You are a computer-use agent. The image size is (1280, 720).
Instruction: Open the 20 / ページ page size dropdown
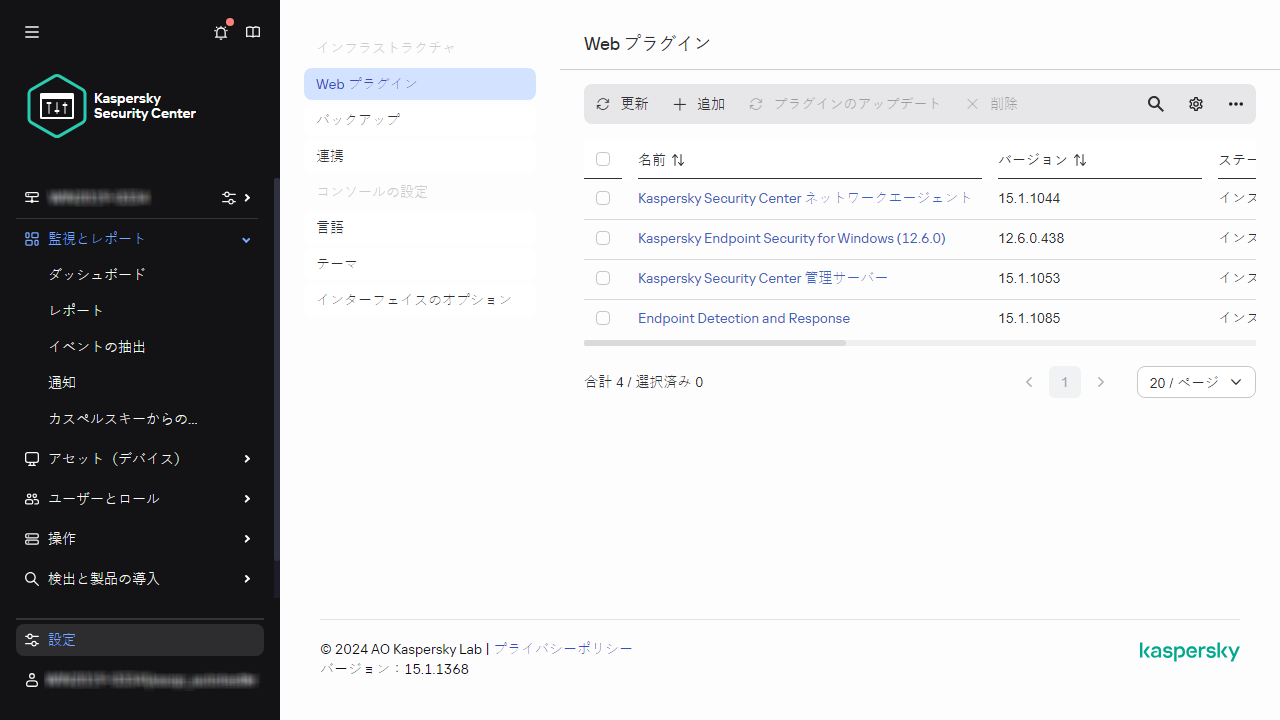tap(1196, 381)
